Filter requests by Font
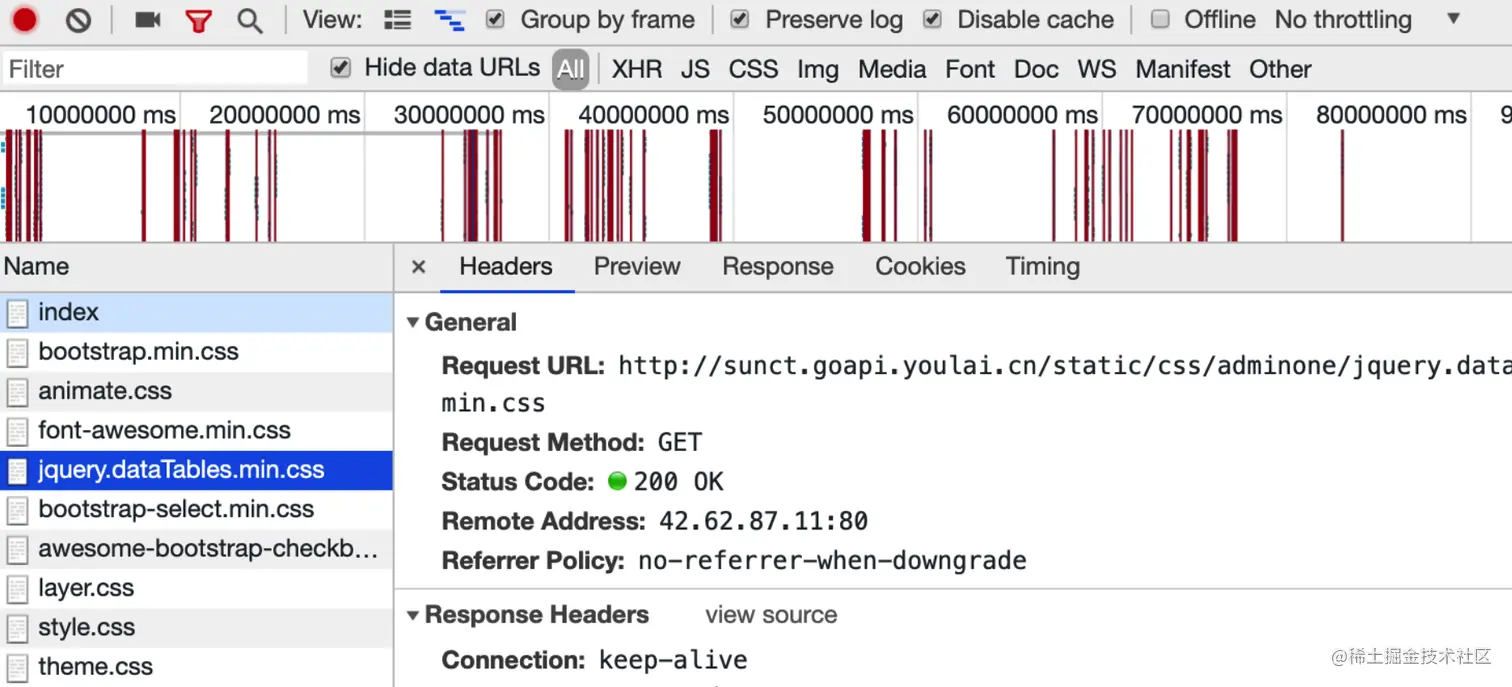 click(970, 69)
